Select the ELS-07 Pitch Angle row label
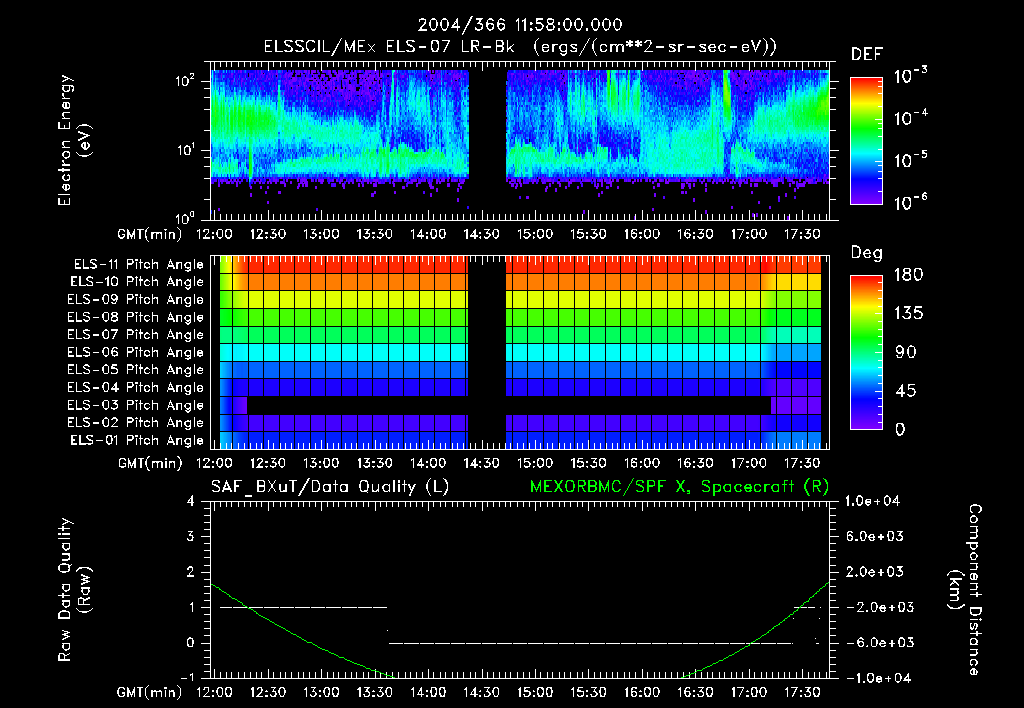The height and width of the screenshot is (708, 1024). [136, 334]
